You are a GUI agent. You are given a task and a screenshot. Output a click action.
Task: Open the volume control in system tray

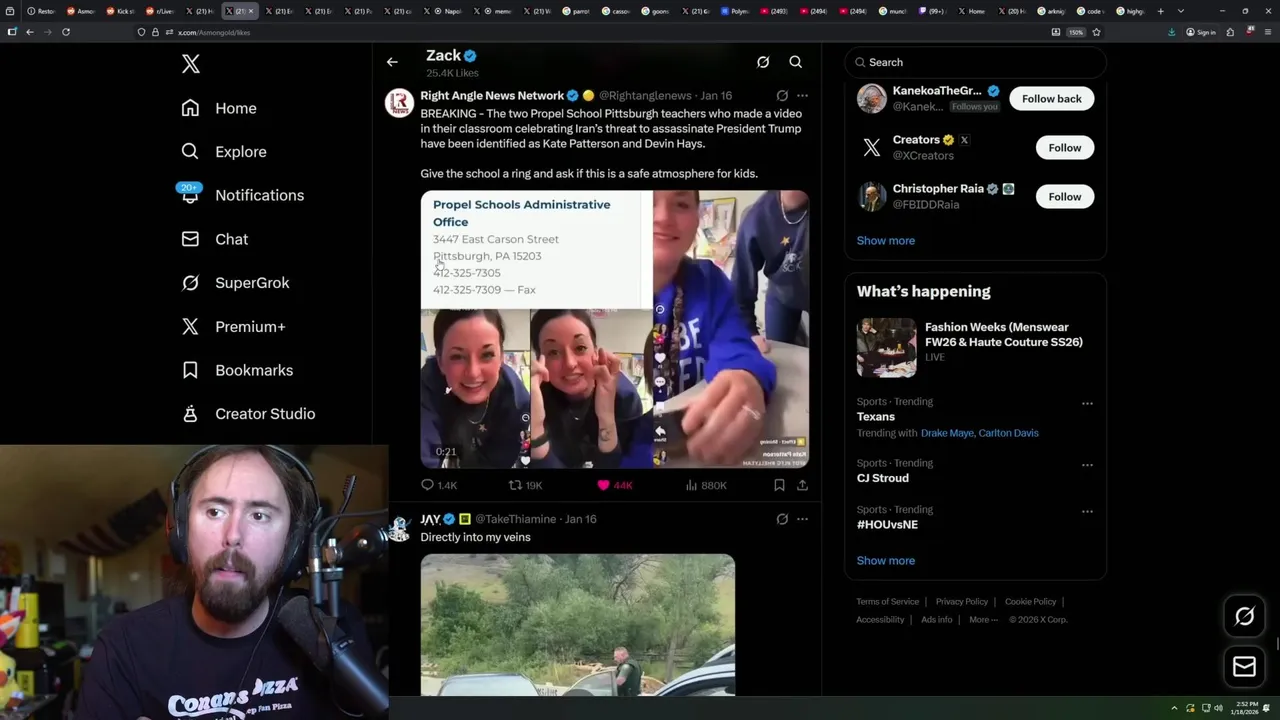point(1218,708)
